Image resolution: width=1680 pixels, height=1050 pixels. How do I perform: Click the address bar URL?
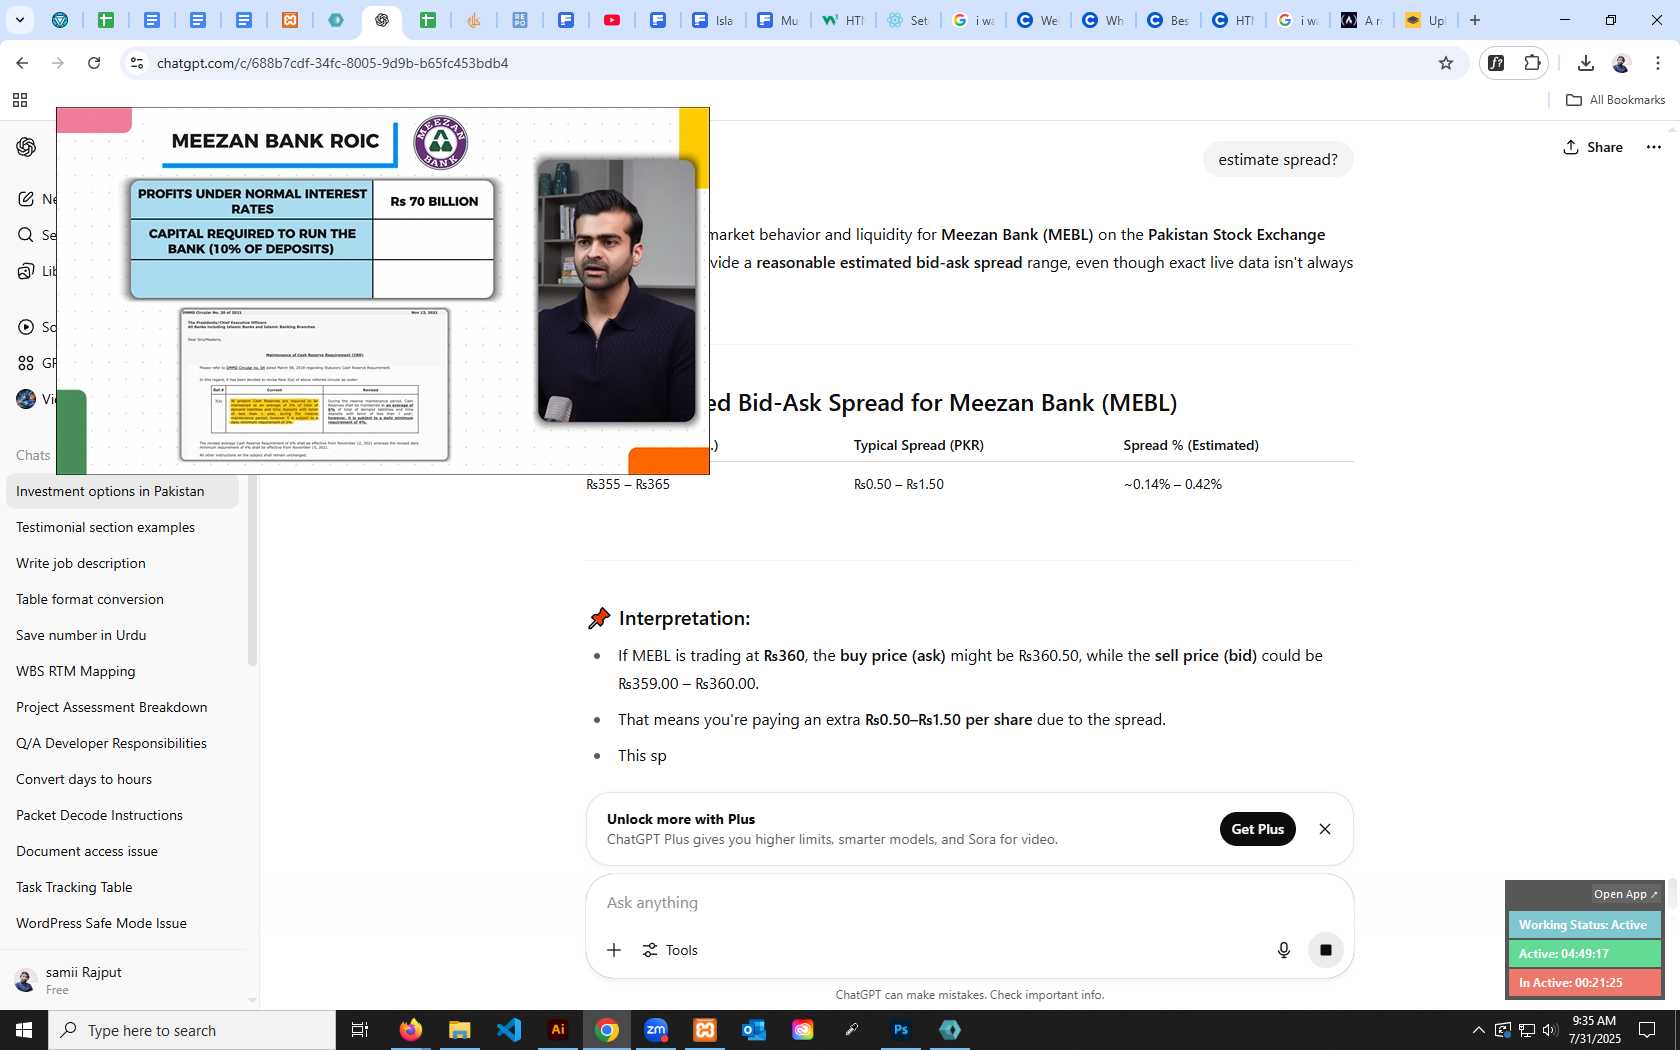click(x=332, y=63)
